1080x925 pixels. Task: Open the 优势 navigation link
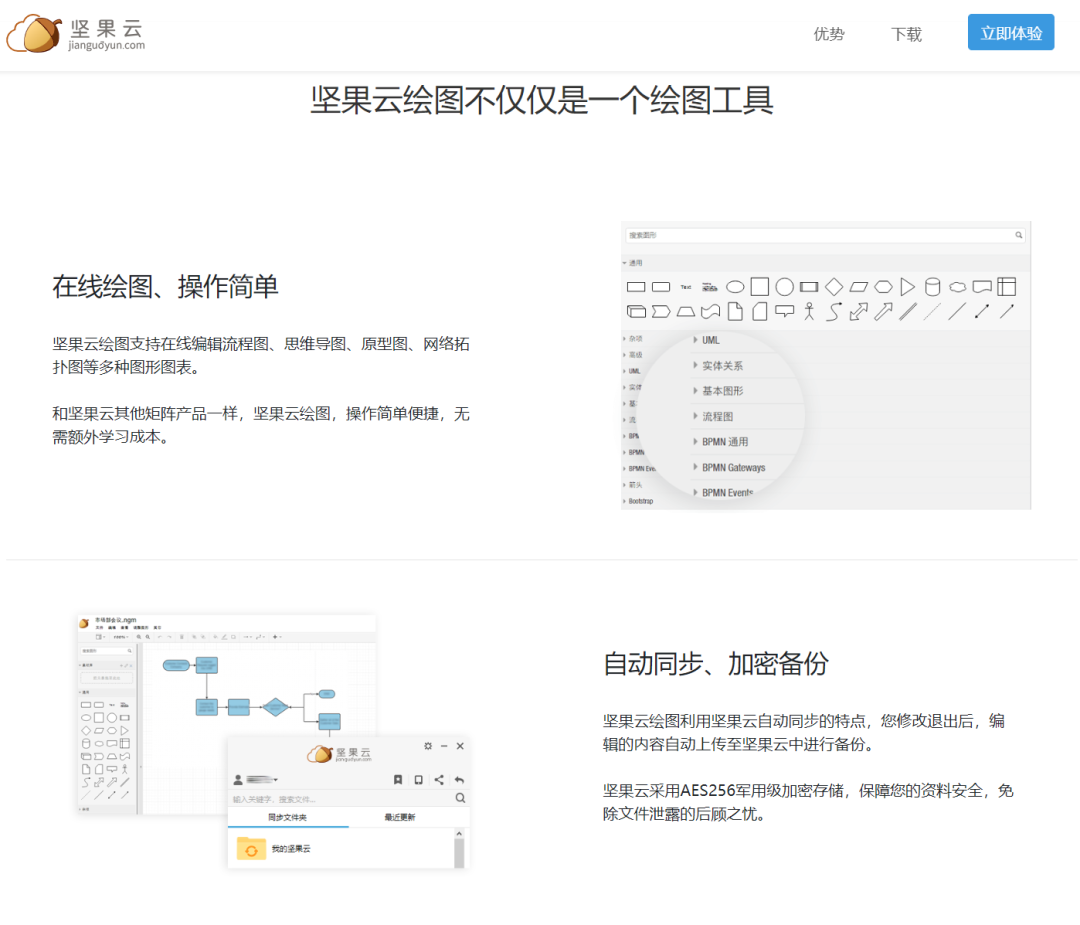[829, 34]
